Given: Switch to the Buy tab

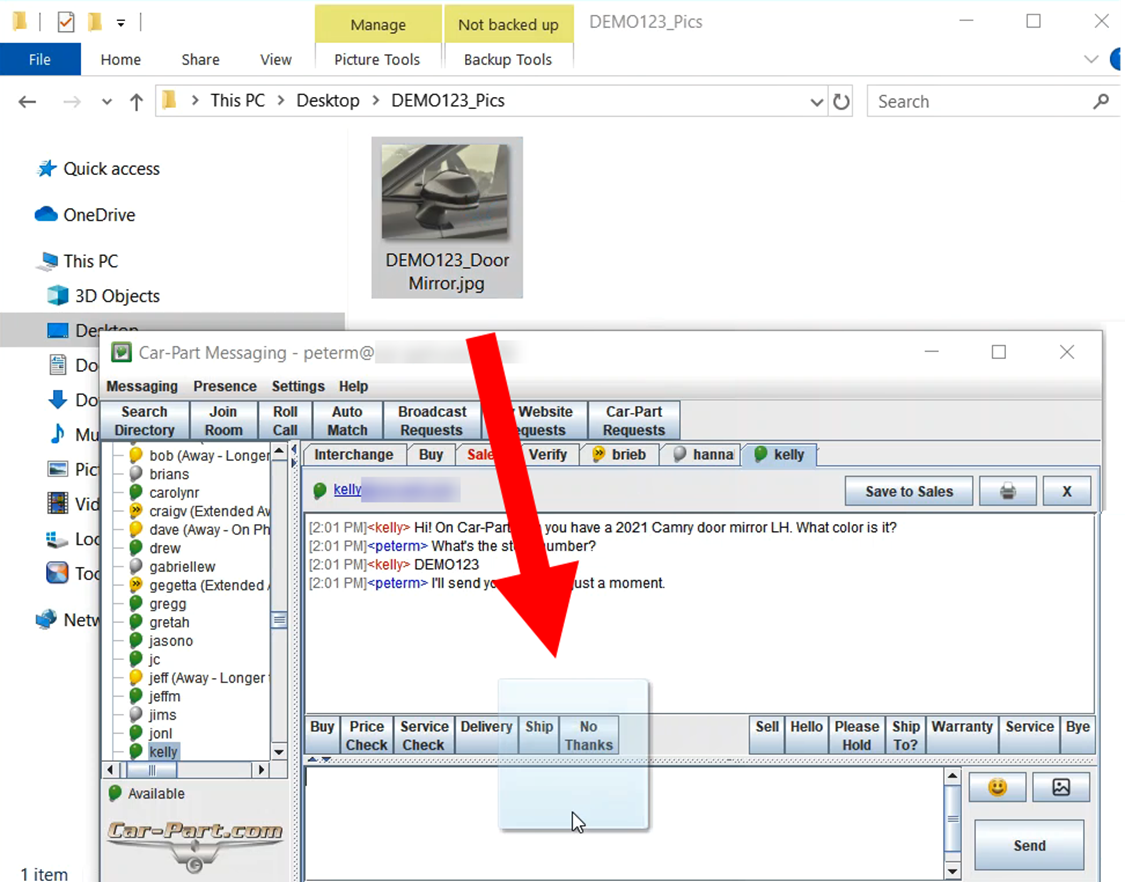Looking at the screenshot, I should point(431,455).
